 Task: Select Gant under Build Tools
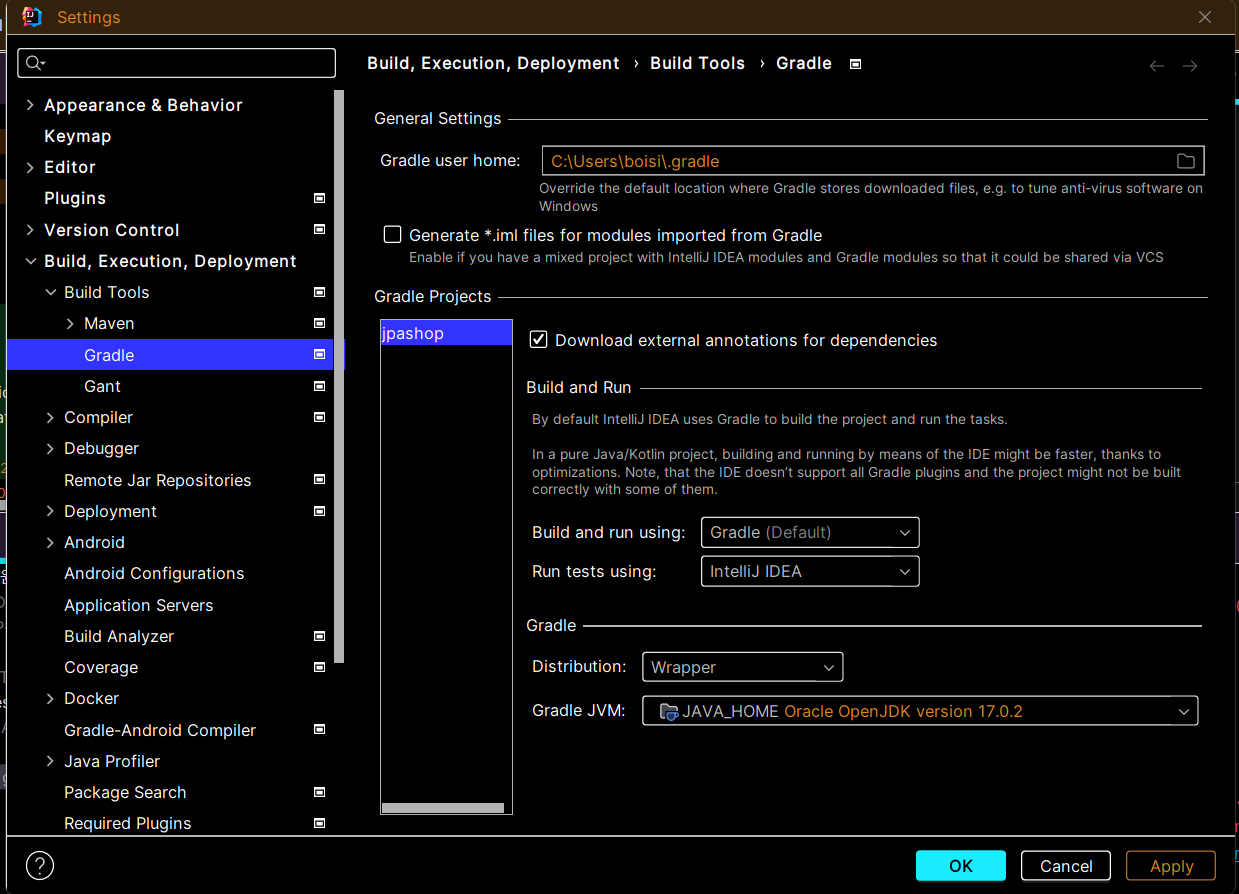(x=102, y=386)
